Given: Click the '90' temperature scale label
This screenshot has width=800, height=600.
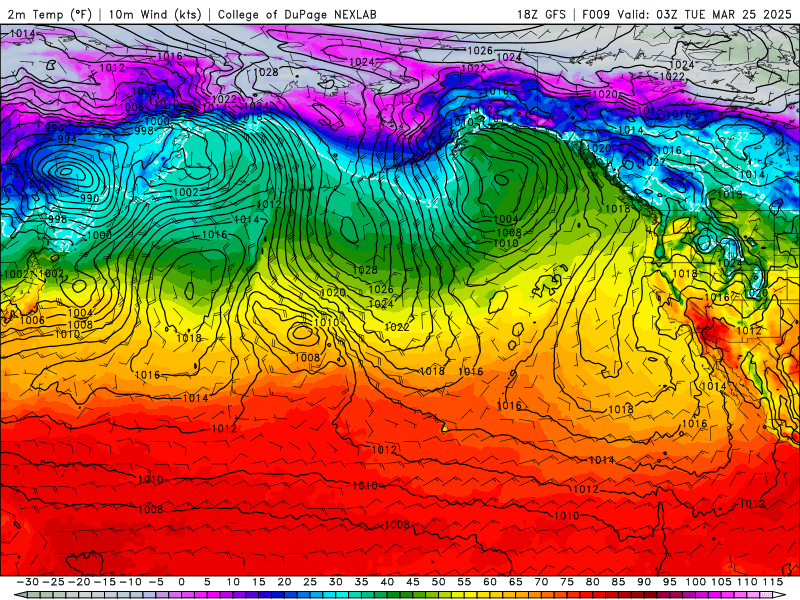Looking at the screenshot, I should tap(644, 582).
